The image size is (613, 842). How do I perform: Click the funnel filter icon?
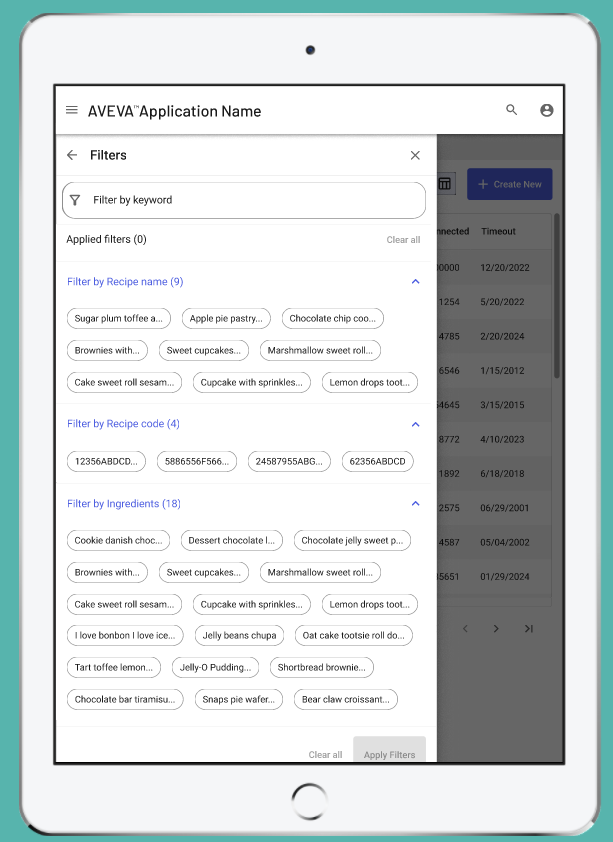[75, 200]
